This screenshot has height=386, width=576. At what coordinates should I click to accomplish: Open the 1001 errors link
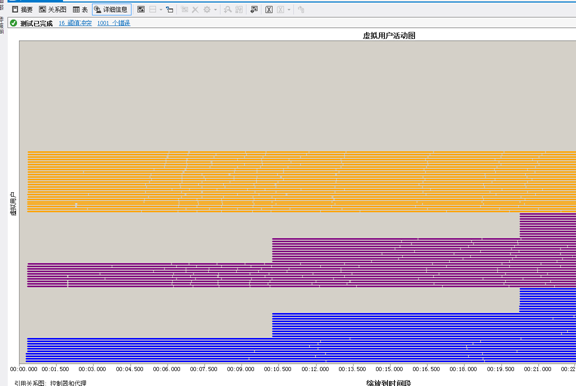[x=114, y=23]
